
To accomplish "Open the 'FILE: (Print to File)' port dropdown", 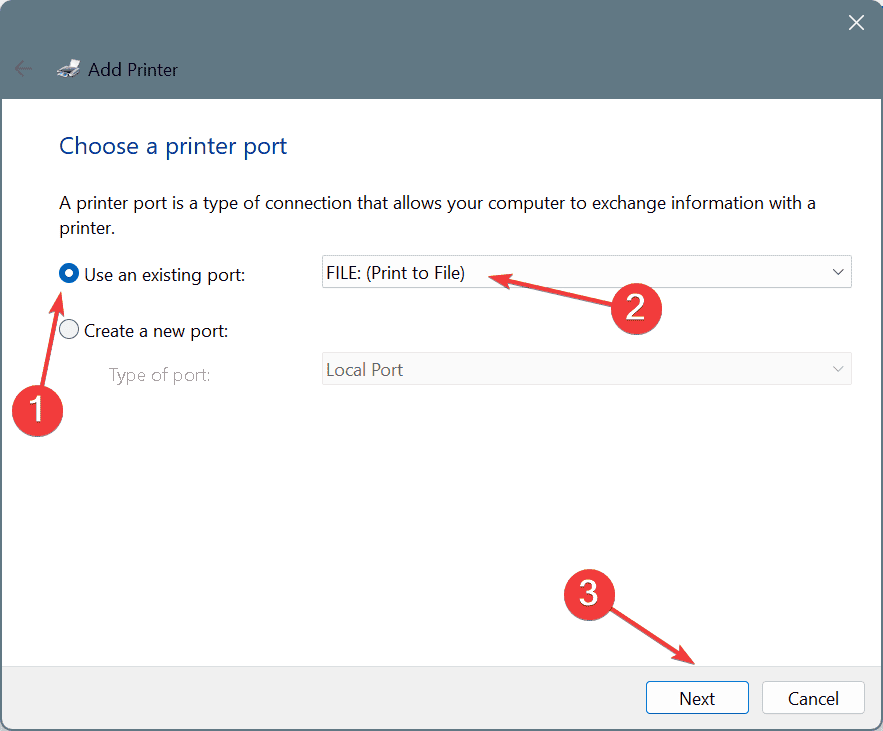I will [x=586, y=272].
